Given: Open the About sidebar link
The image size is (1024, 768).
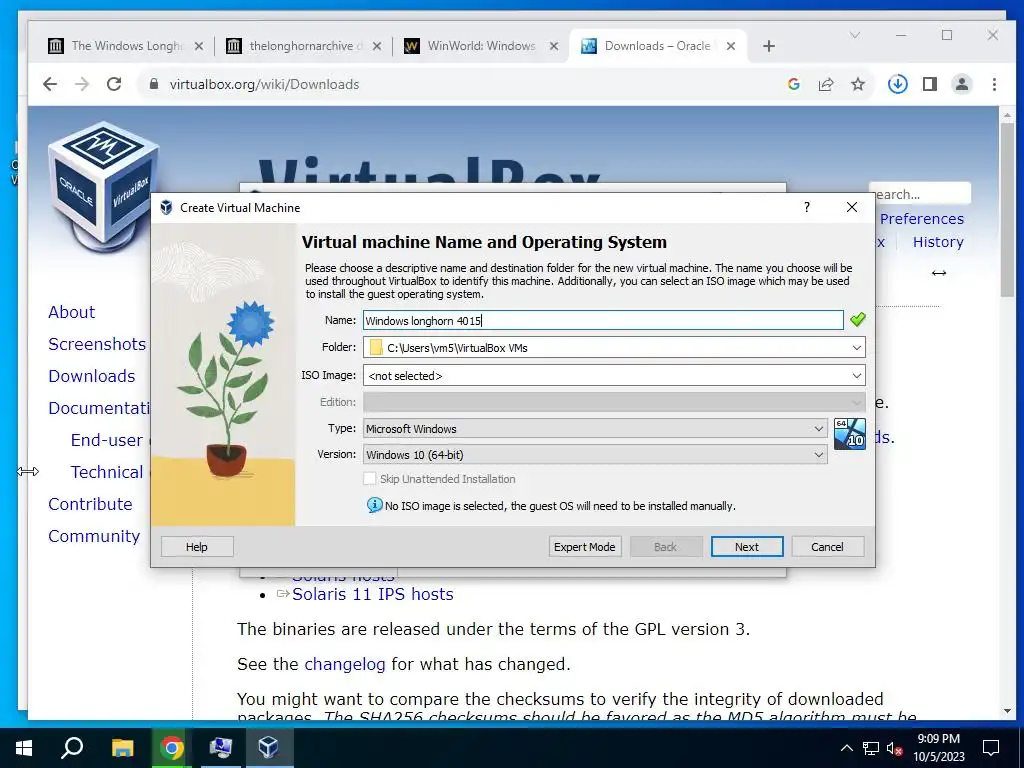Looking at the screenshot, I should pyautogui.click(x=71, y=312).
